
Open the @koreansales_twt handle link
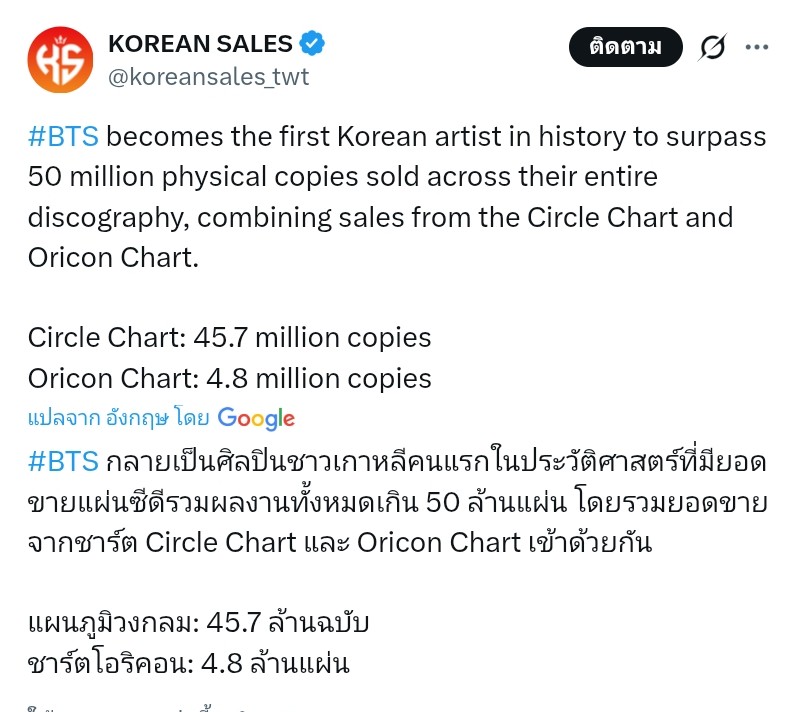click(208, 77)
